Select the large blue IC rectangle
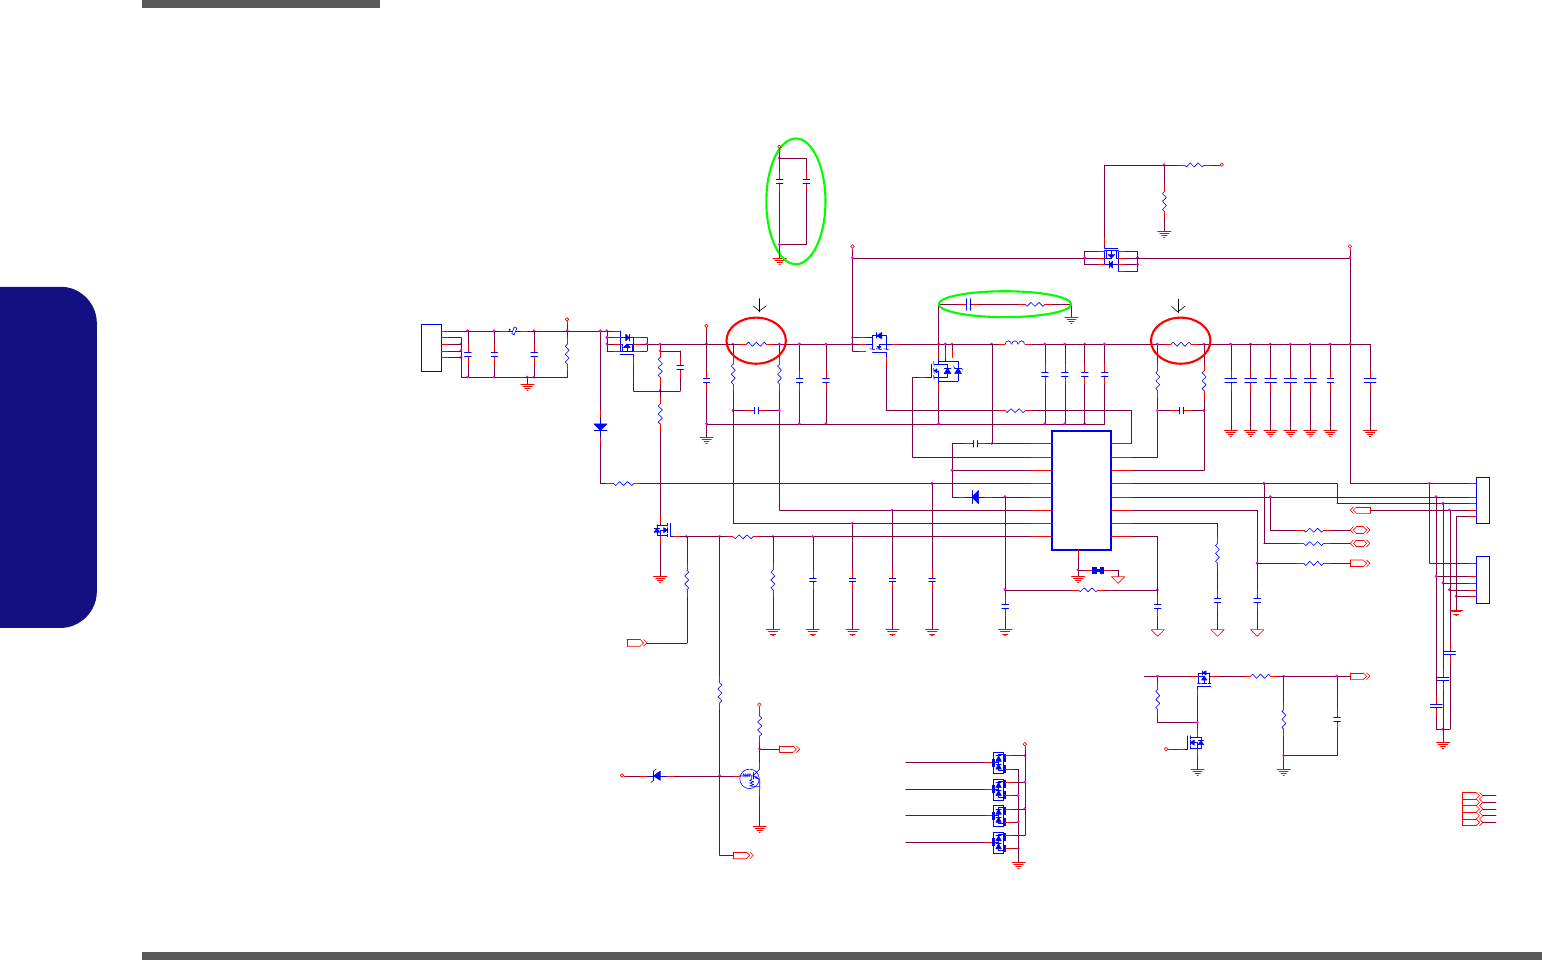 [x=1081, y=490]
